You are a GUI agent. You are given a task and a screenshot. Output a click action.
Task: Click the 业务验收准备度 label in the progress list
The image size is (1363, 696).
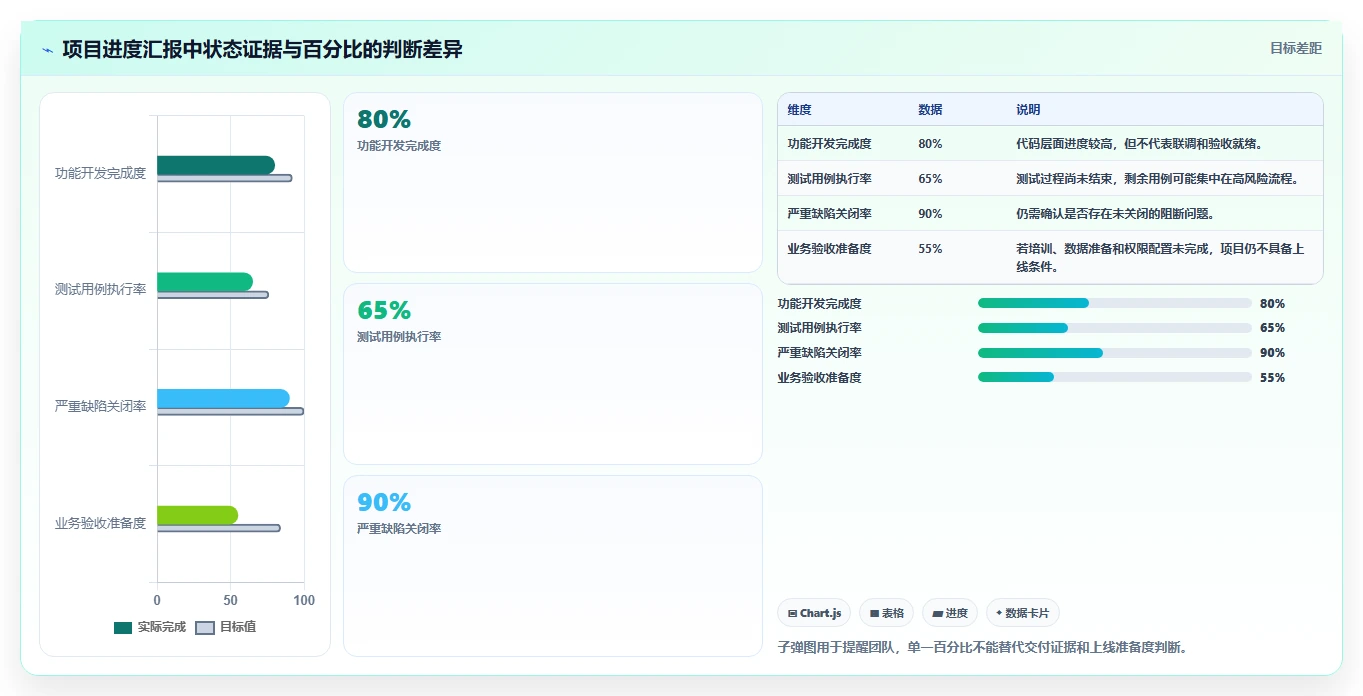tap(819, 377)
